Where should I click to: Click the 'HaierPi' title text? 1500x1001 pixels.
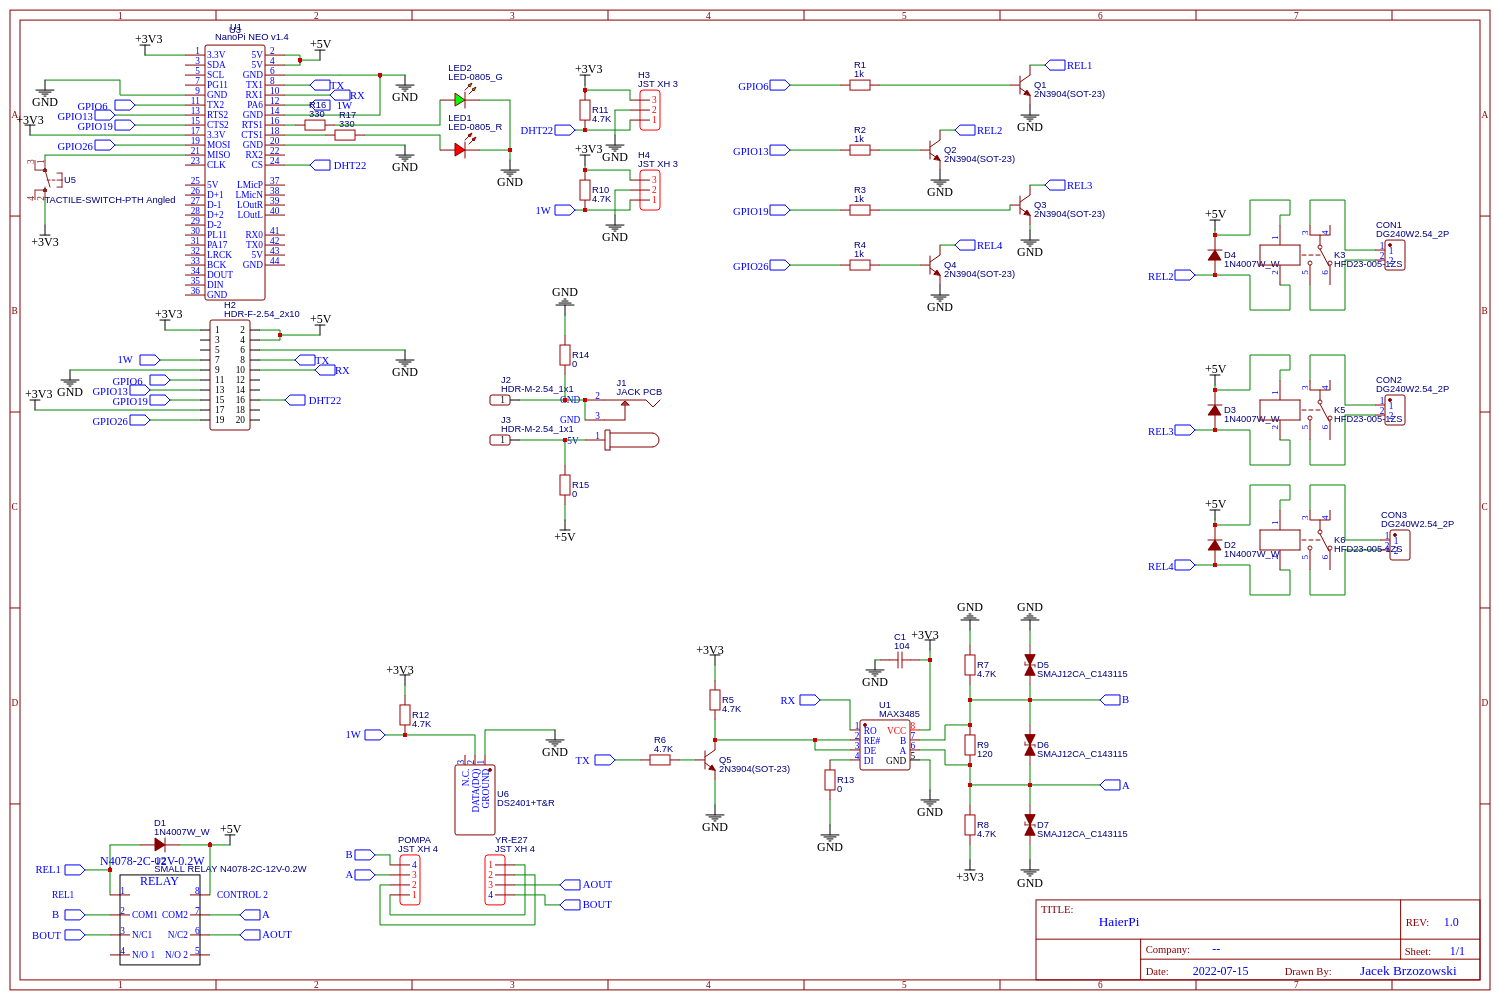[x=1119, y=922]
